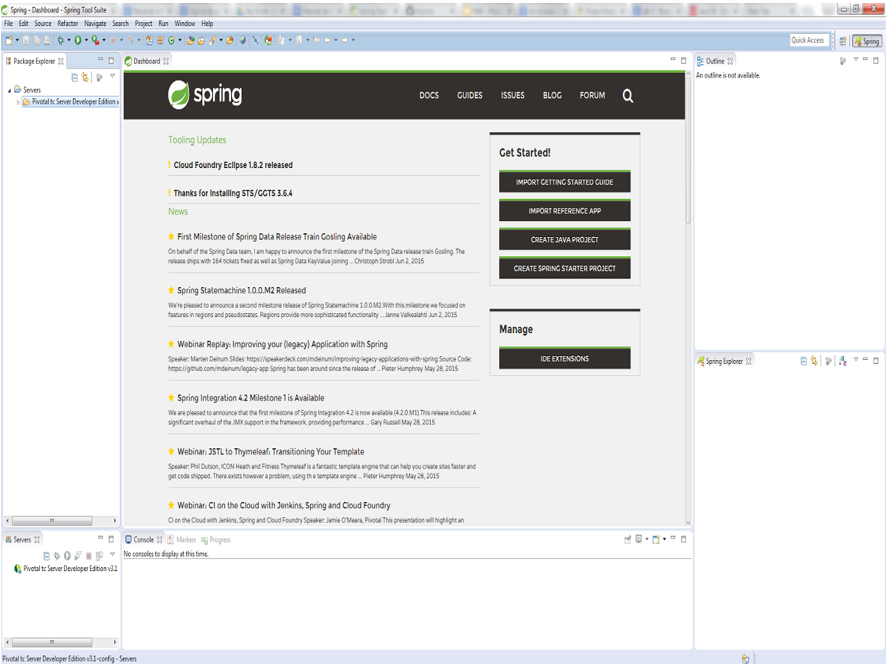Click Collapse All icon in Package Explorer
Screen dimensions: 888x664
point(74,77)
